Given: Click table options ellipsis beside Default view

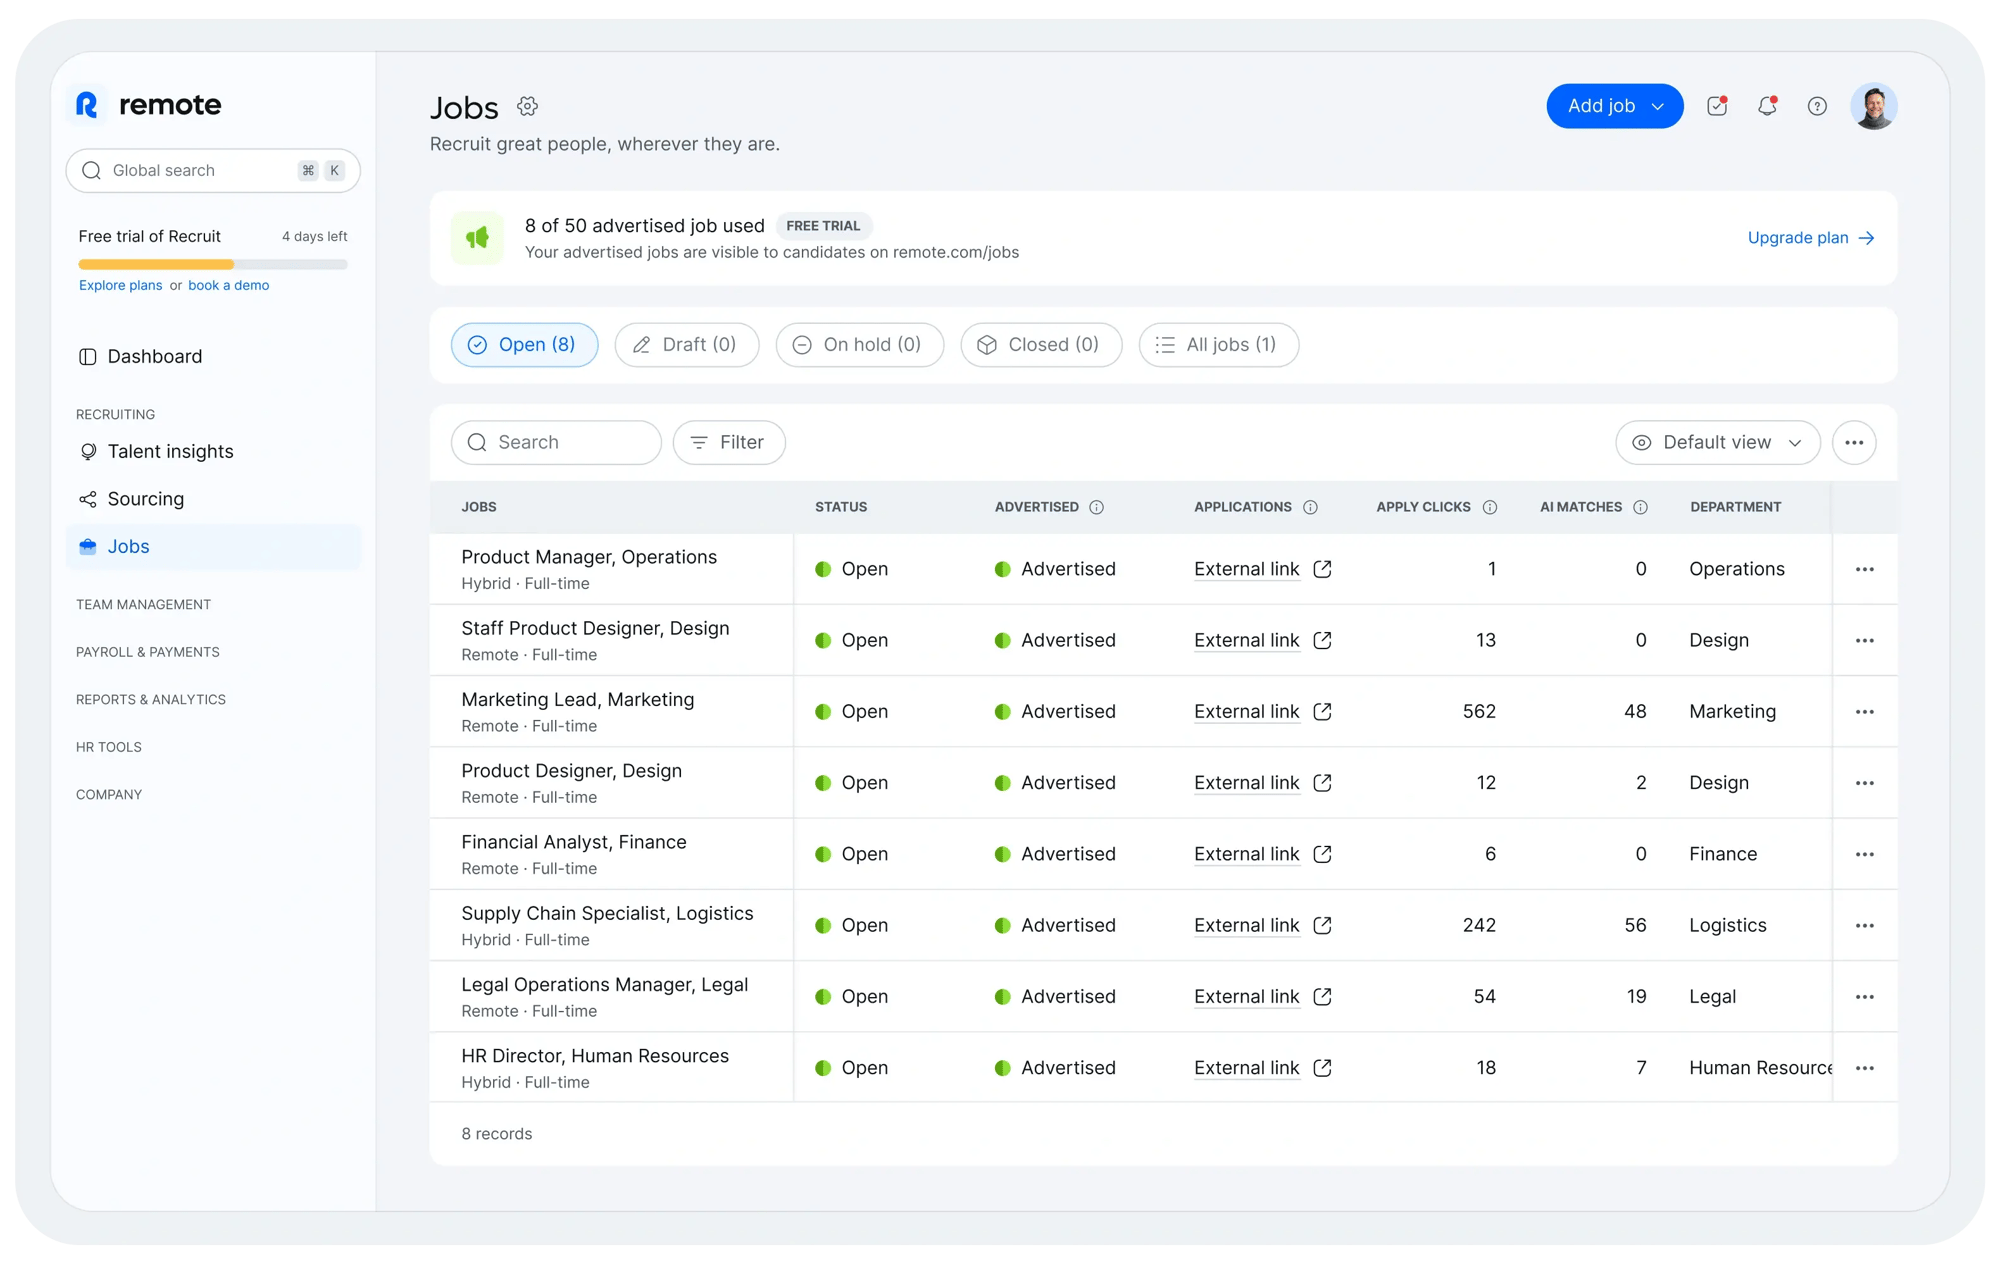Looking at the screenshot, I should [x=1853, y=442].
